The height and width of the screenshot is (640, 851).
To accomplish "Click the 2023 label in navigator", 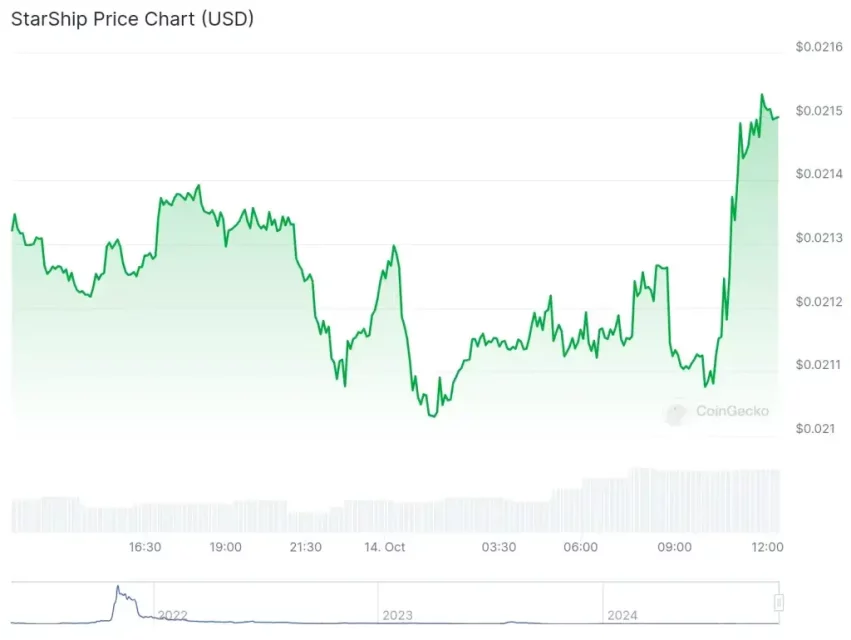I will (397, 615).
